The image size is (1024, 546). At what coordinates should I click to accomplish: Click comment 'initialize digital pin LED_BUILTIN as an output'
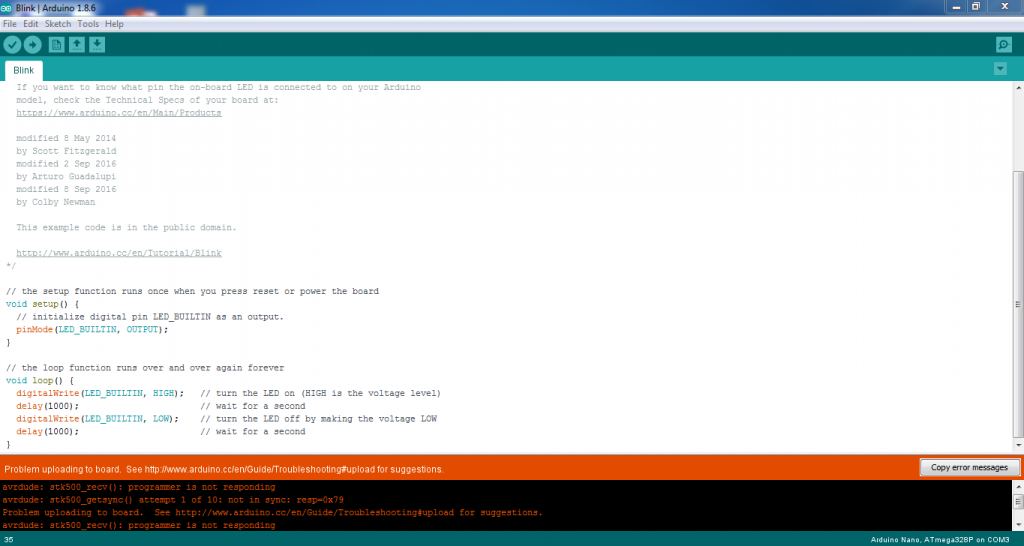[x=150, y=317]
